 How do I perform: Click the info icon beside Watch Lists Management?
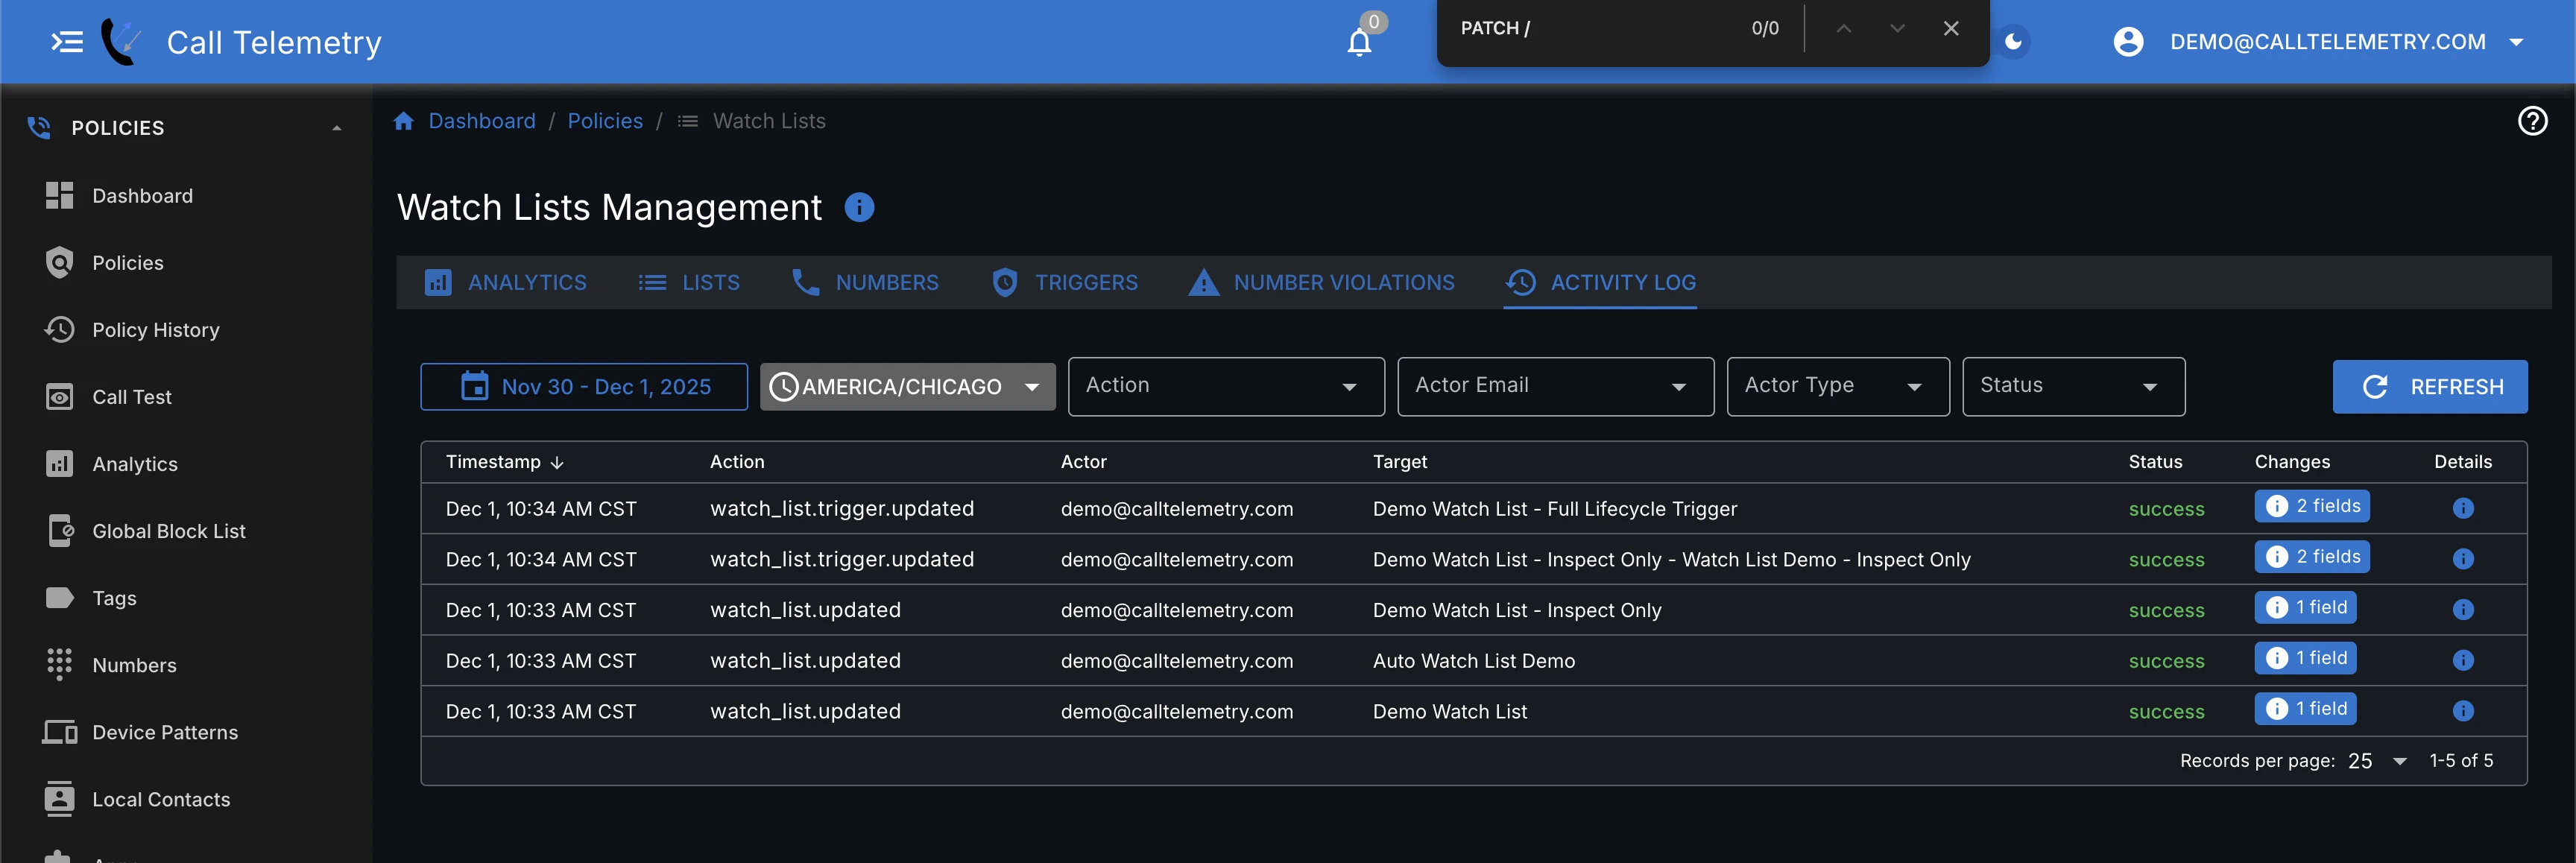(x=859, y=207)
